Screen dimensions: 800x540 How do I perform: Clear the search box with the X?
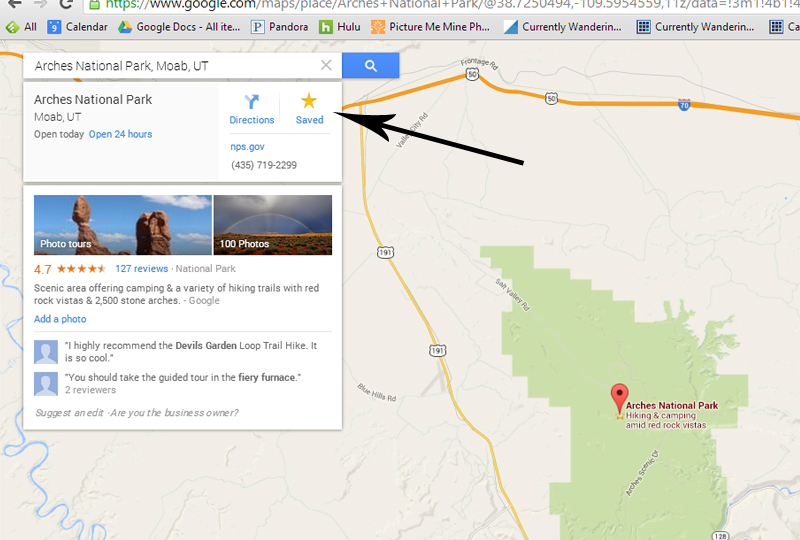[x=326, y=65]
